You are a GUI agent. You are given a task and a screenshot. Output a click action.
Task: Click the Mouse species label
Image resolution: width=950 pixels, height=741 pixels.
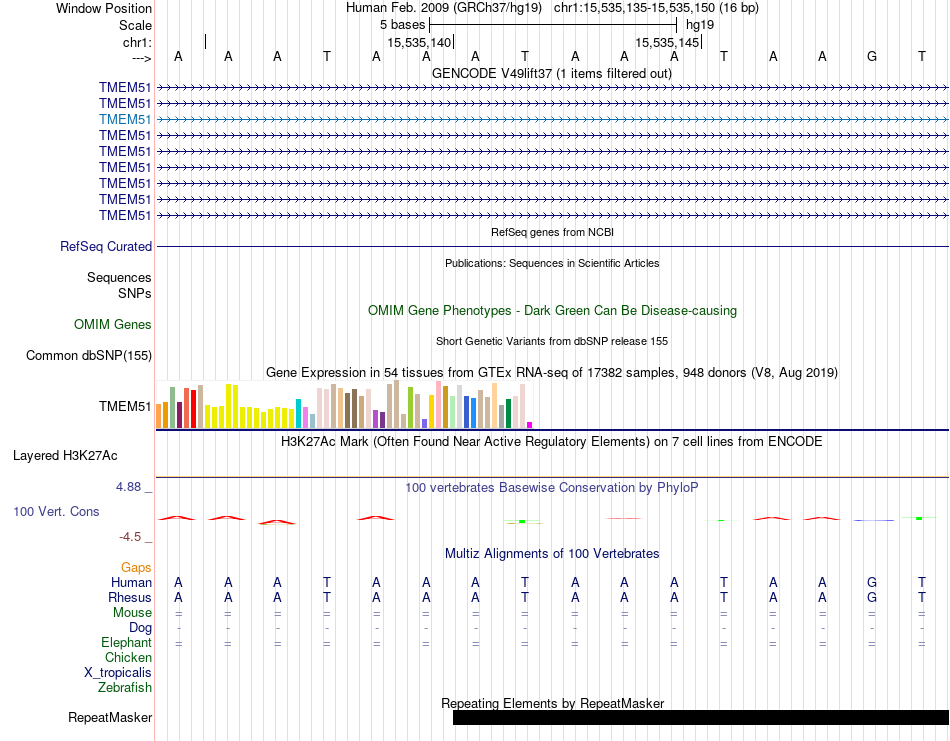132,613
